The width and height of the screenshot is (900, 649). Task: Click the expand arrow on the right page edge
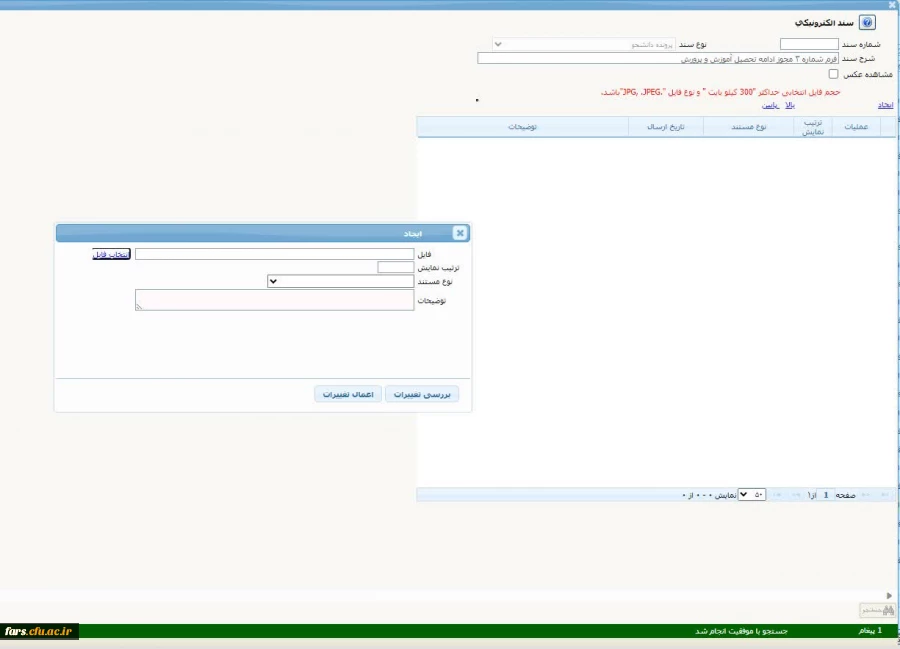(x=889, y=595)
